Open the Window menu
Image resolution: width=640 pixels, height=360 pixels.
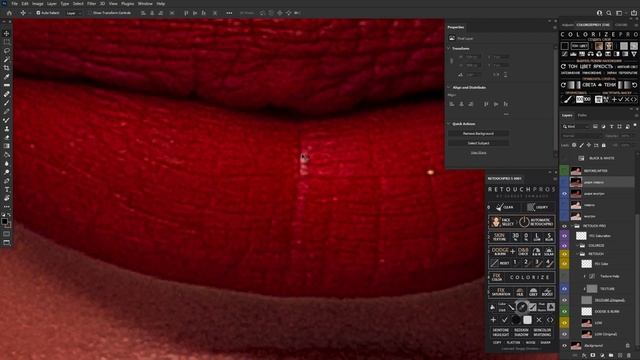click(145, 4)
